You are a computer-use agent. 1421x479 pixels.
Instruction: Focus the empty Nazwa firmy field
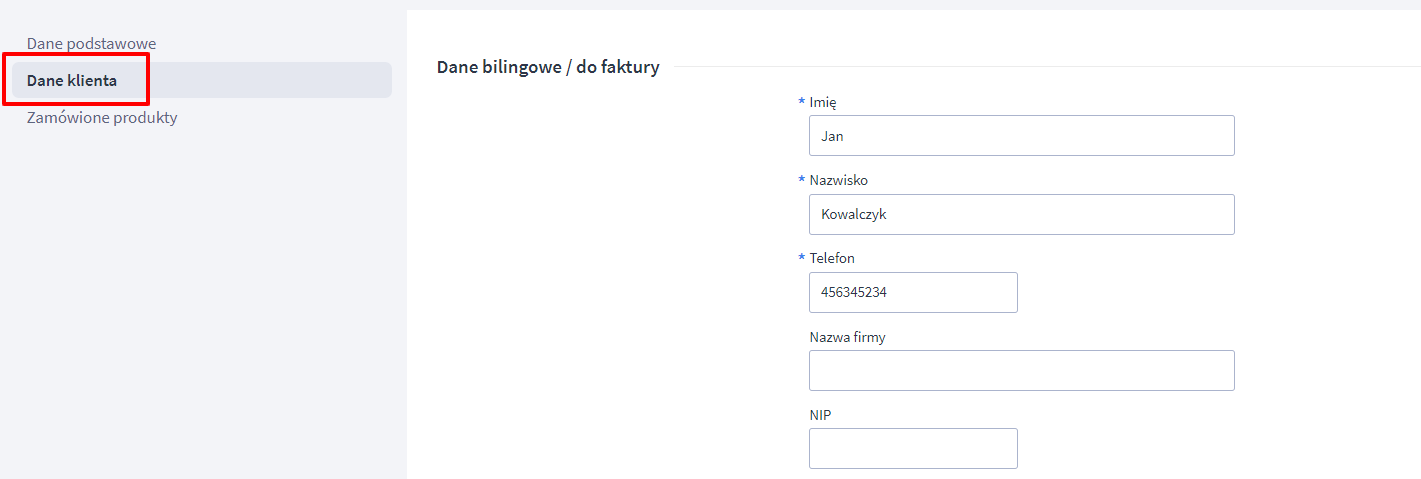click(1021, 370)
